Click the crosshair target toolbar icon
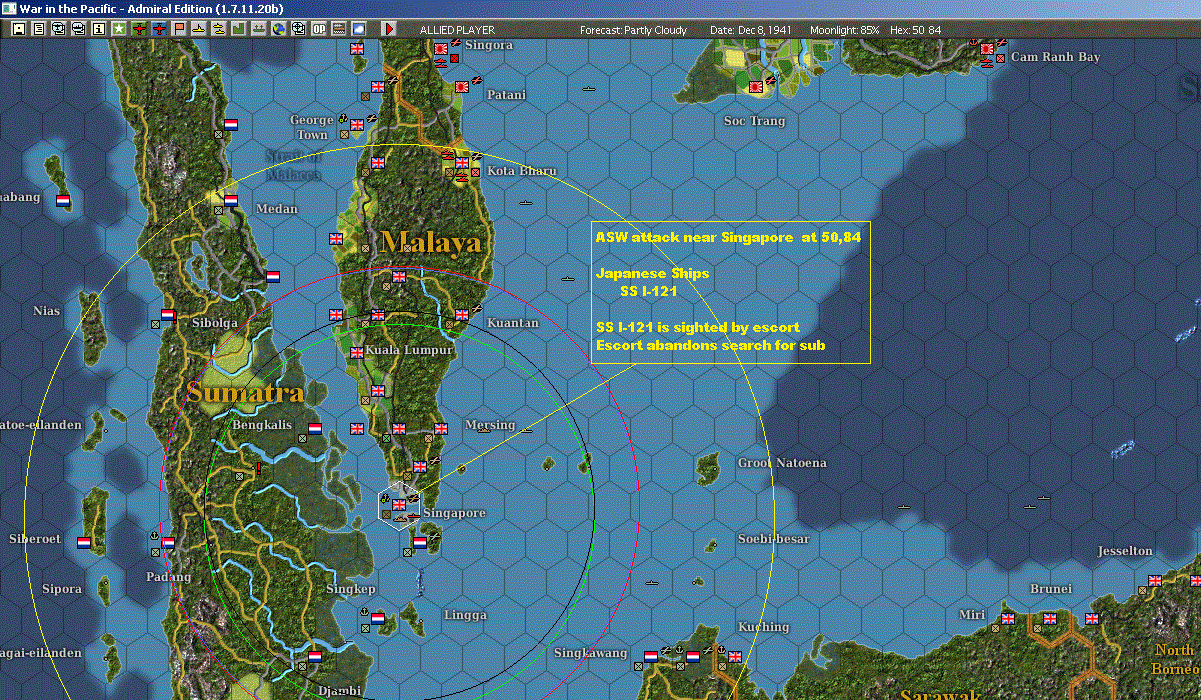 click(298, 29)
